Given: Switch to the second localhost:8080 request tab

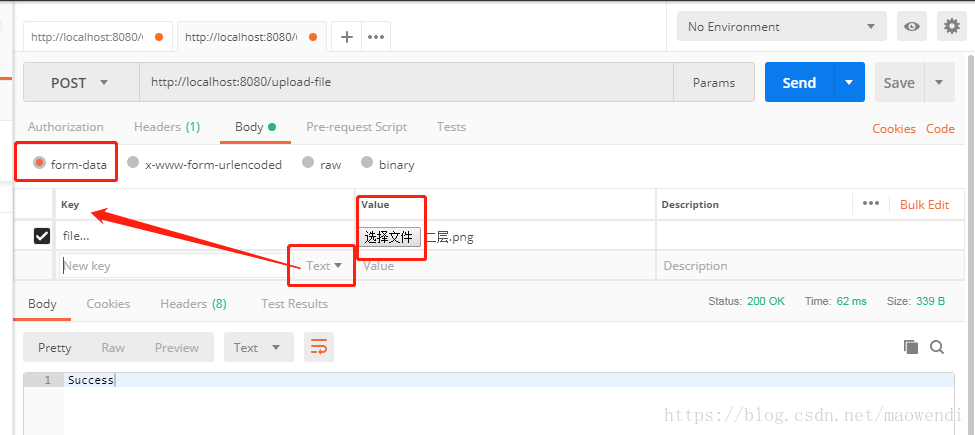Looking at the screenshot, I should pyautogui.click(x=252, y=37).
